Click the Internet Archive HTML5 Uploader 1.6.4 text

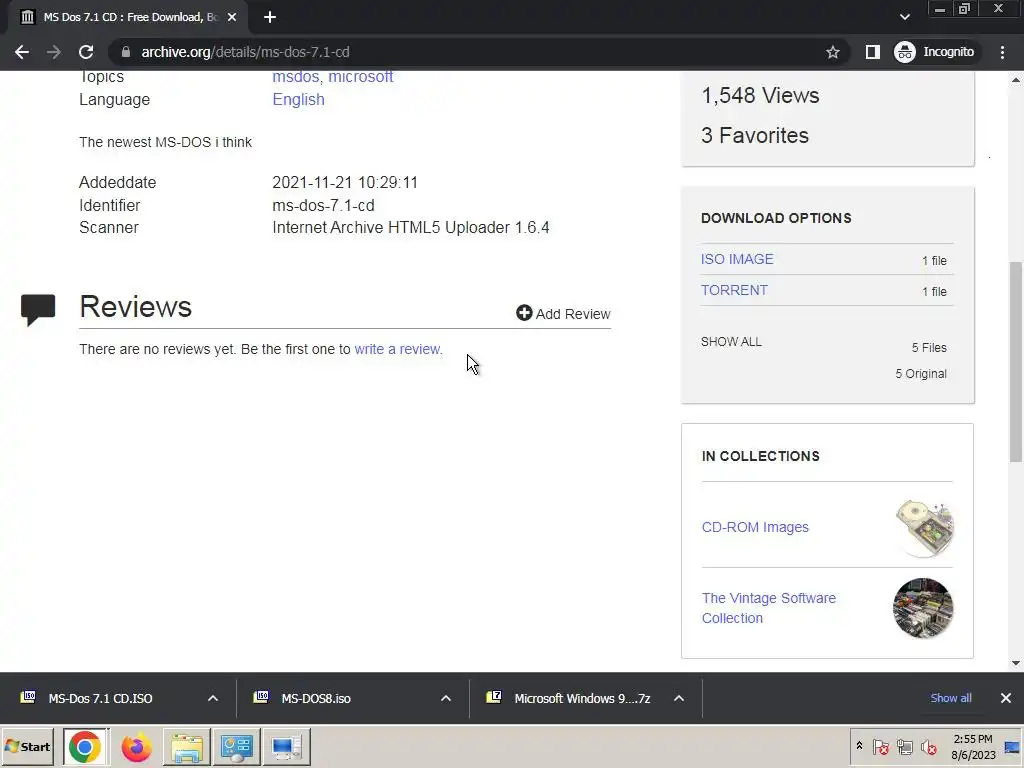point(411,228)
